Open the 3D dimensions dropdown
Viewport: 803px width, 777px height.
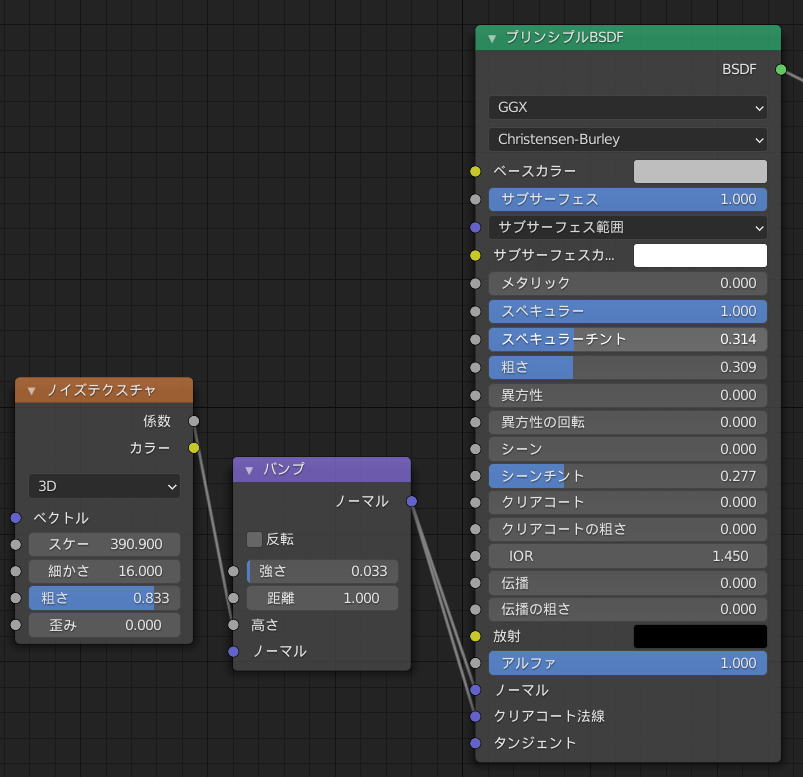click(104, 486)
